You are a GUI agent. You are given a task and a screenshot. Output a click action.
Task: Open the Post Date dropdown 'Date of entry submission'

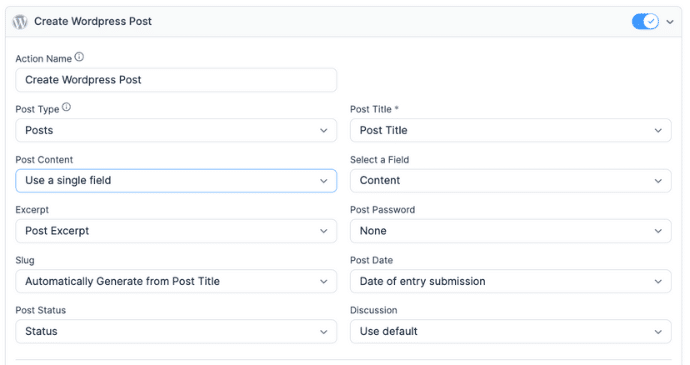[510, 281]
